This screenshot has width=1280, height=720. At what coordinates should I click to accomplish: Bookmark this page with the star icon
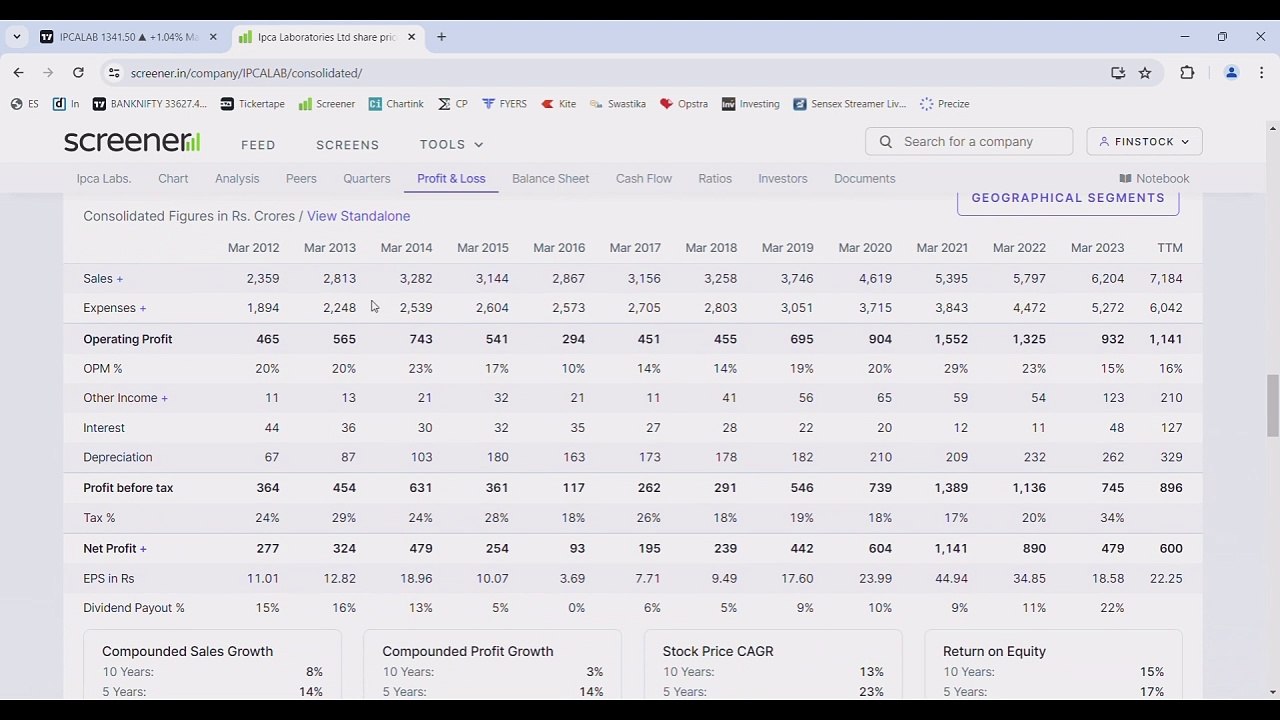(x=1145, y=73)
